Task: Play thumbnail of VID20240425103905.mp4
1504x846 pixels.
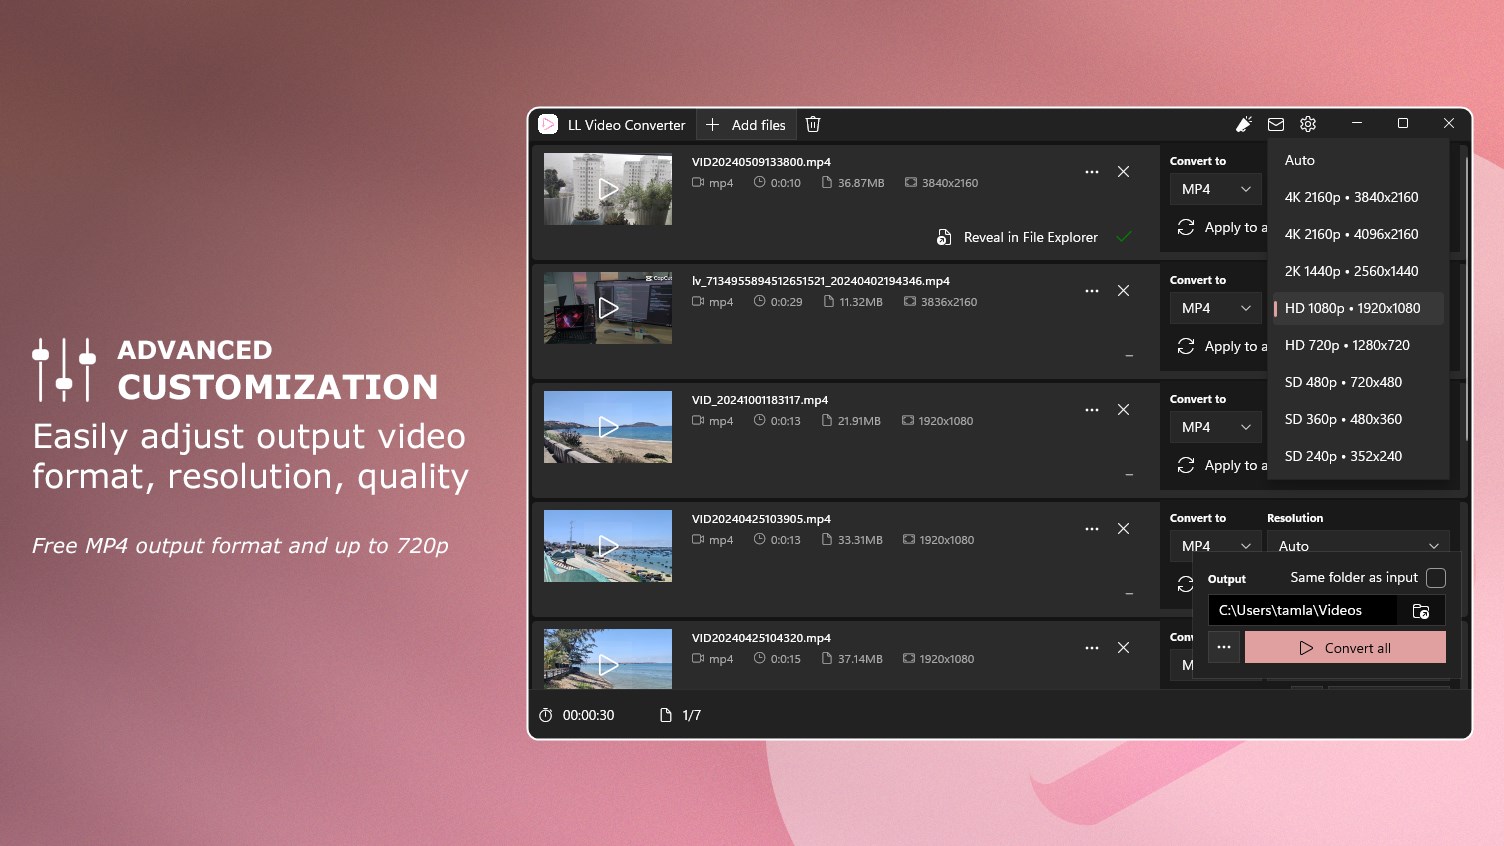Action: point(608,546)
